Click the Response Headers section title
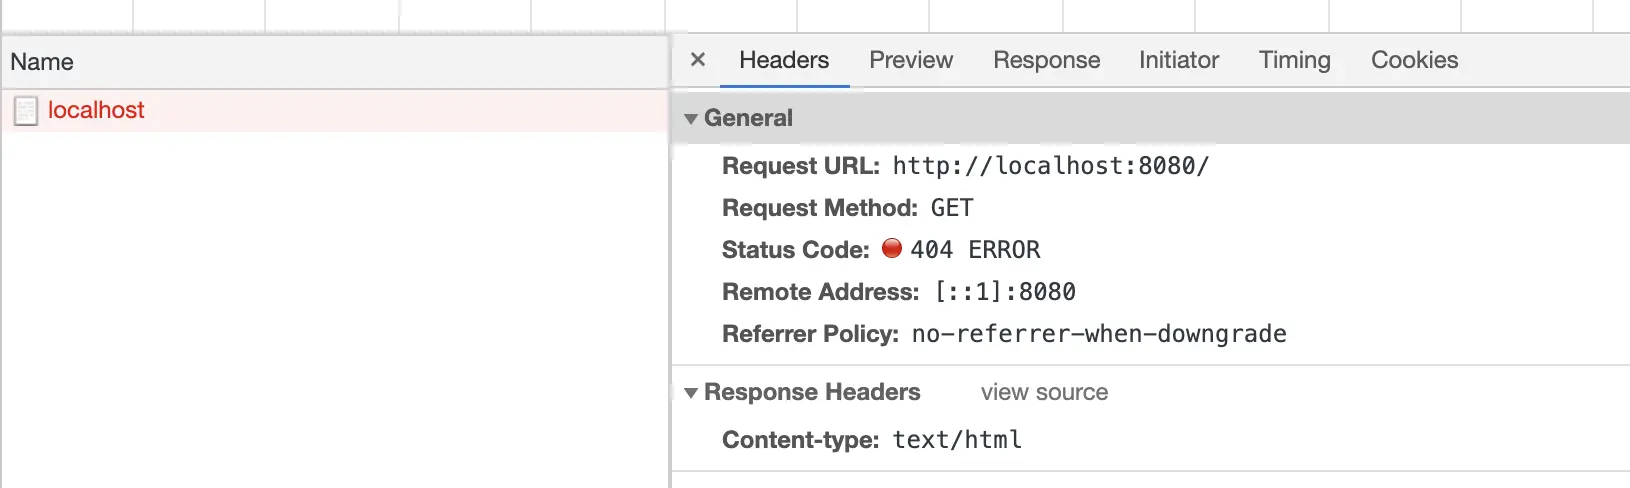 pos(812,392)
